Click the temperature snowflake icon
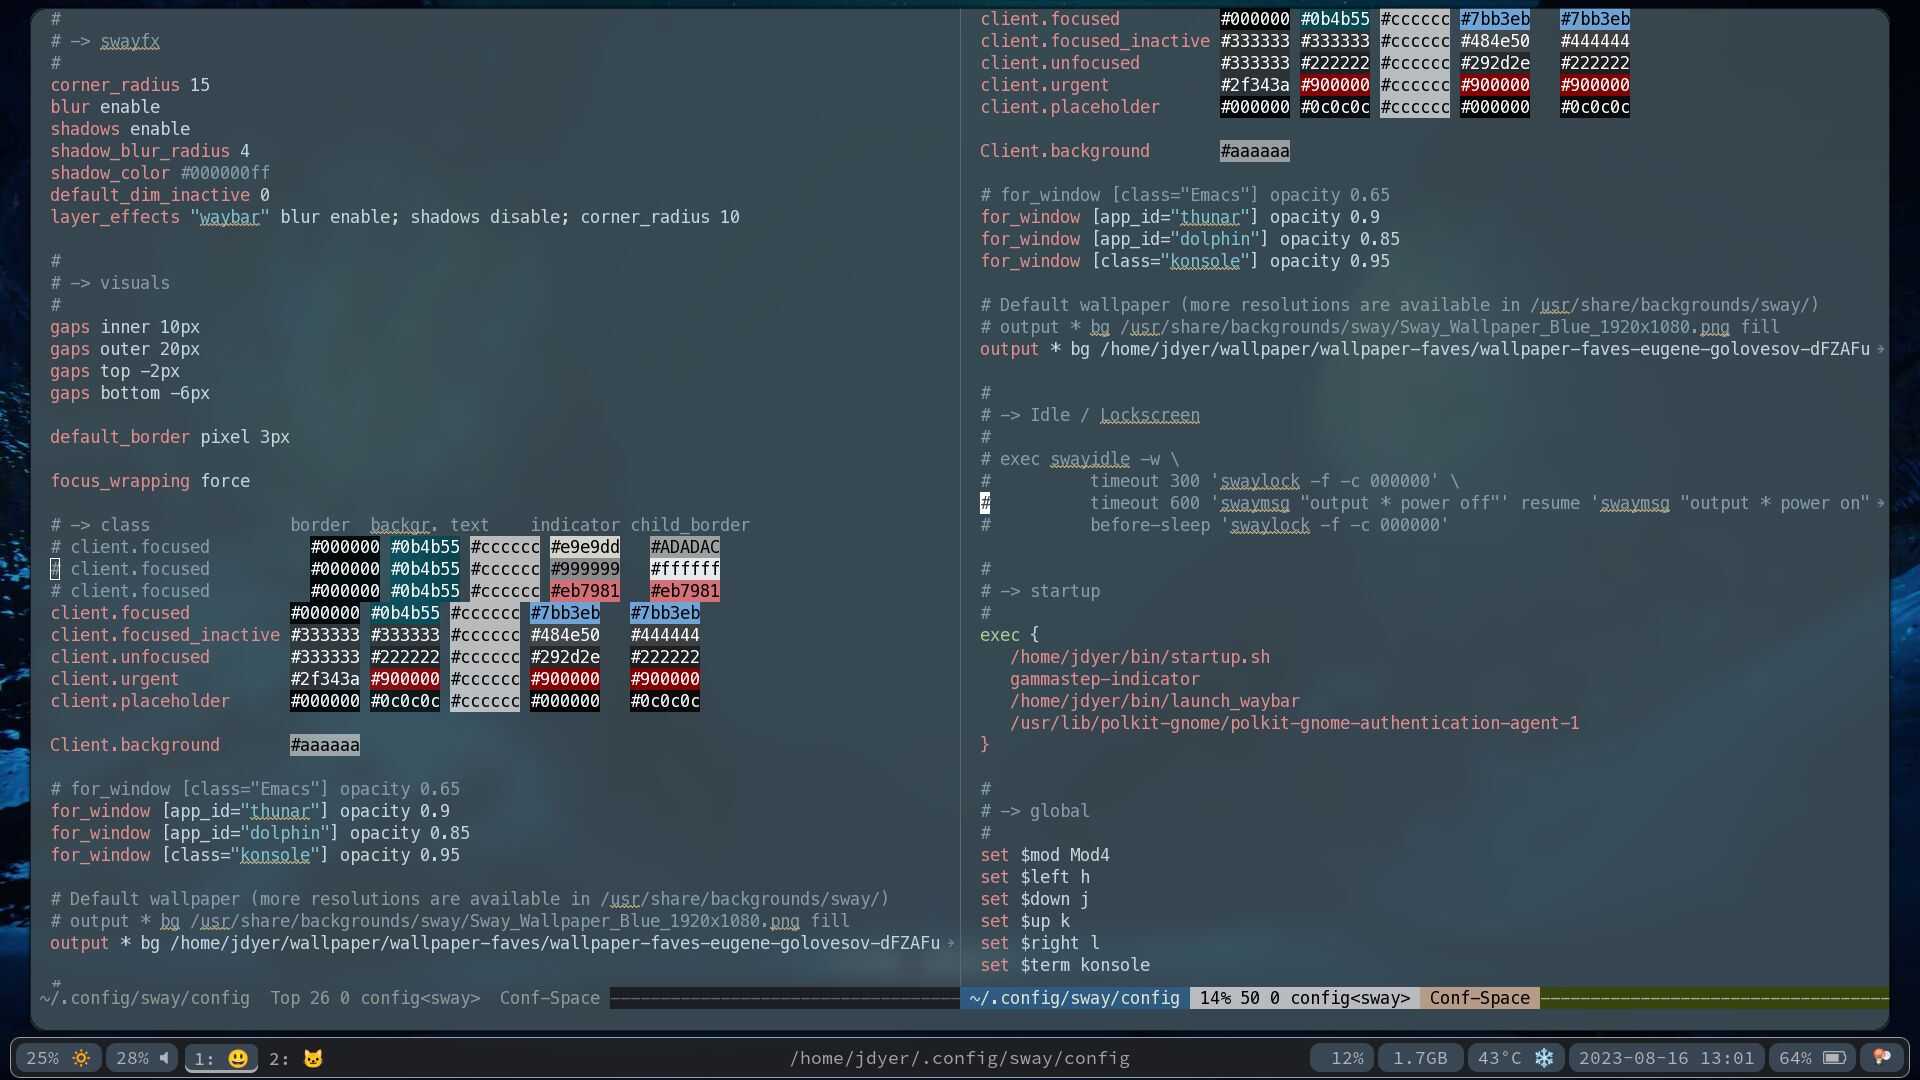1920x1080 pixels. click(1544, 1058)
